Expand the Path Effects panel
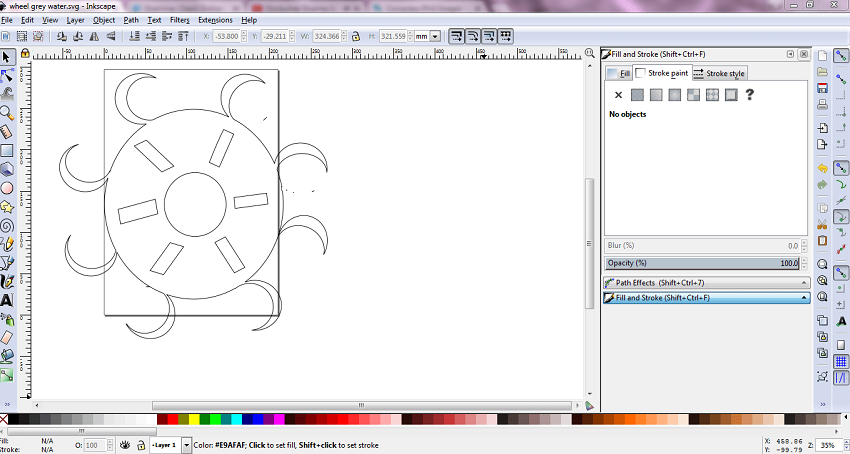Viewport: 850px width, 454px height. pos(707,283)
